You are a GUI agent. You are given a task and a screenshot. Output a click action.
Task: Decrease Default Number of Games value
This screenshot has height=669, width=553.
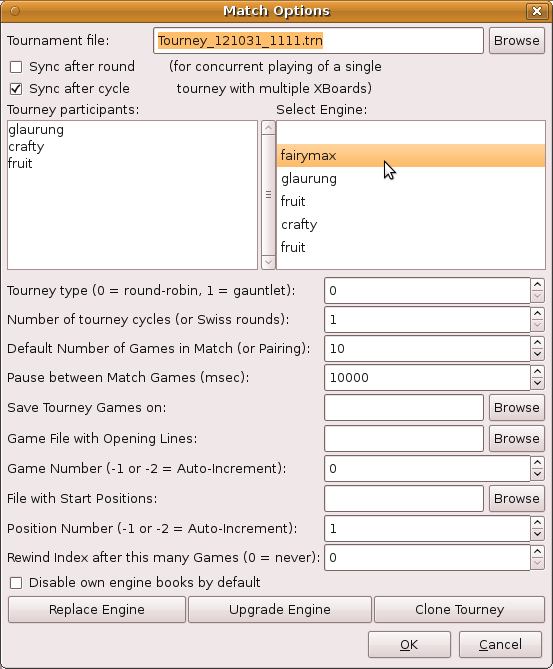537,355
